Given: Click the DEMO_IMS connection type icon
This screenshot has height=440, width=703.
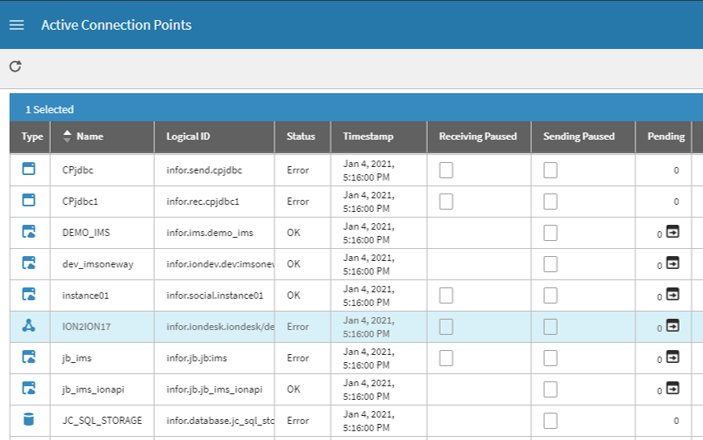Looking at the screenshot, I should pyautogui.click(x=29, y=232).
